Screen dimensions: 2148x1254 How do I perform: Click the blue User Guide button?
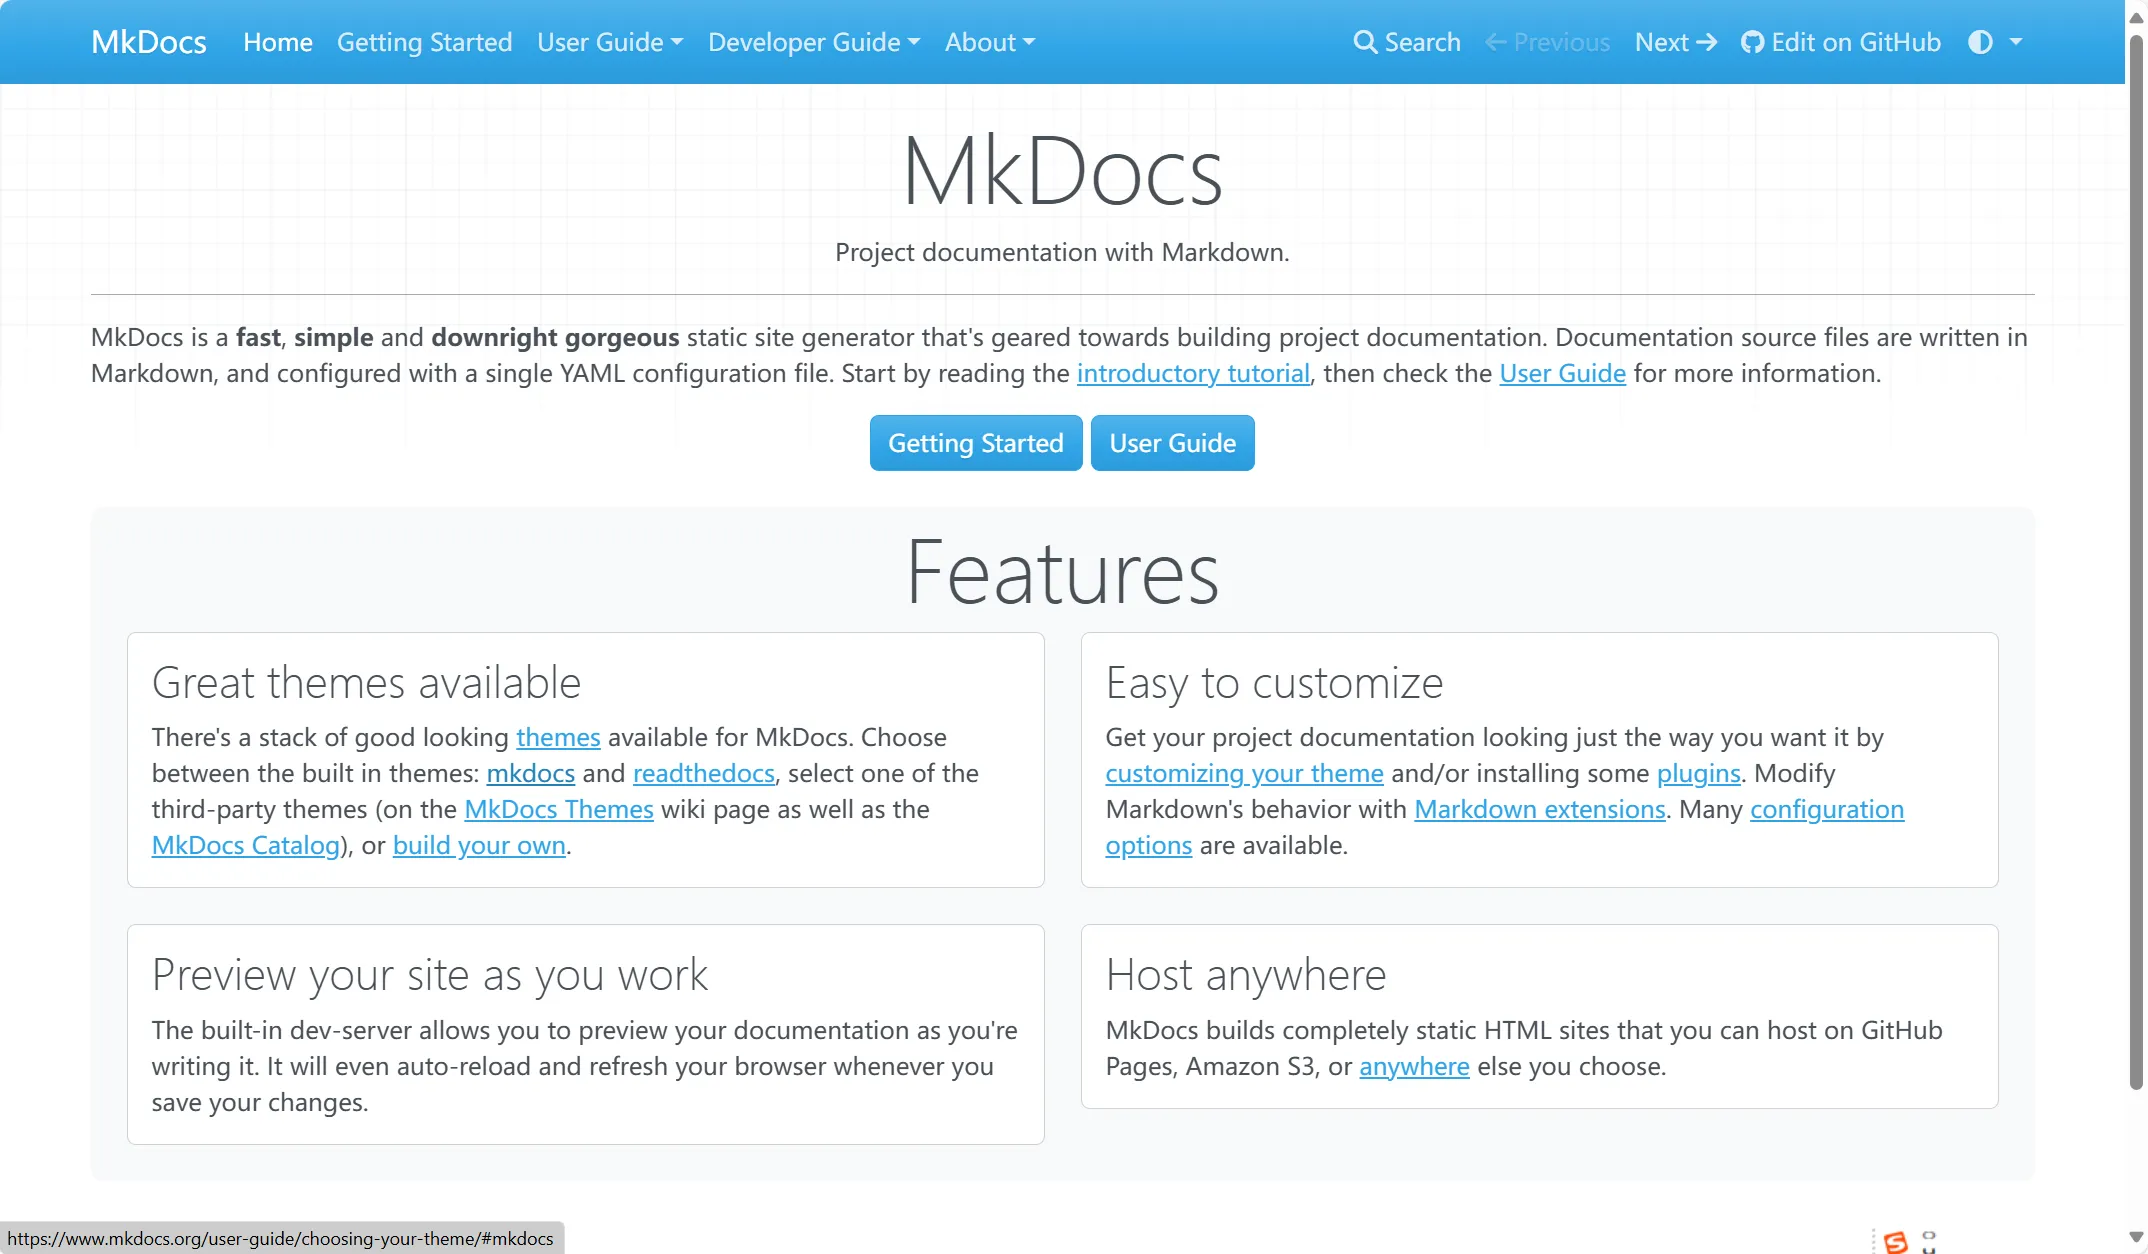pos(1172,443)
